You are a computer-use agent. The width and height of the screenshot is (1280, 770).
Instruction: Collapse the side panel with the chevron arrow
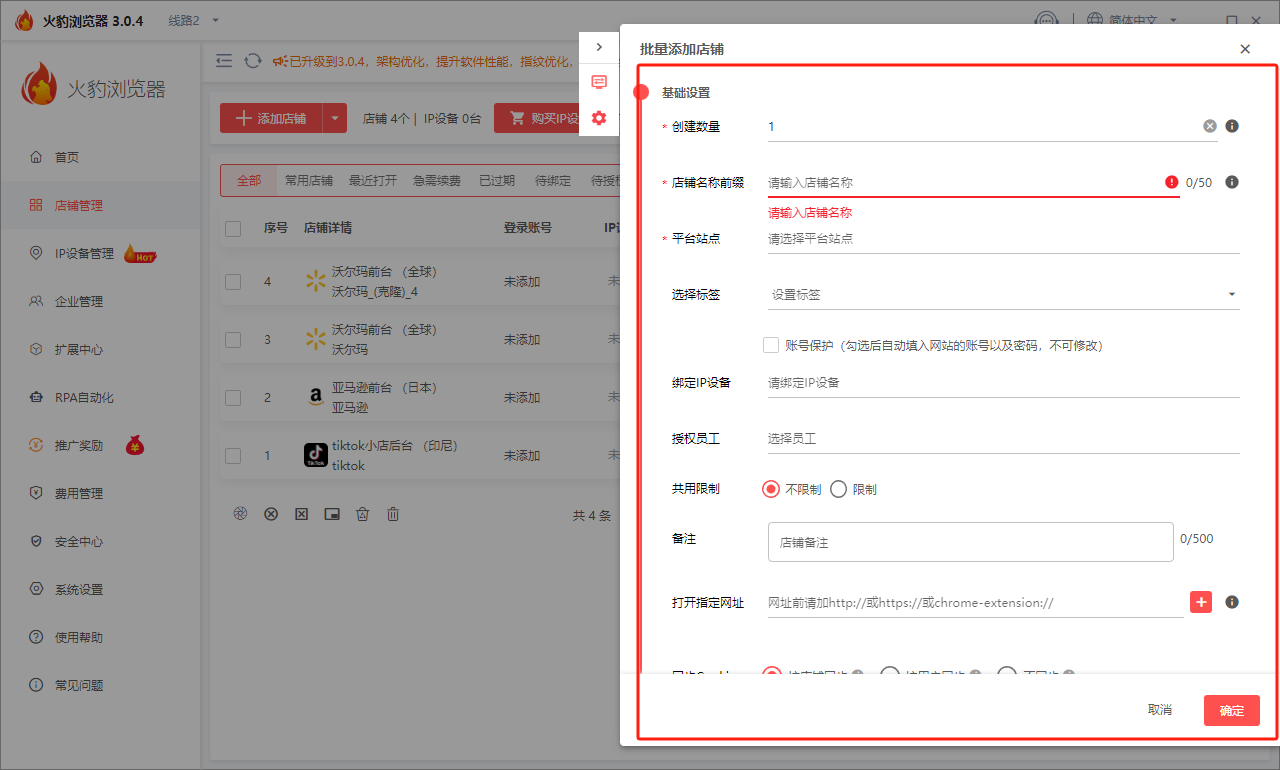(x=599, y=47)
